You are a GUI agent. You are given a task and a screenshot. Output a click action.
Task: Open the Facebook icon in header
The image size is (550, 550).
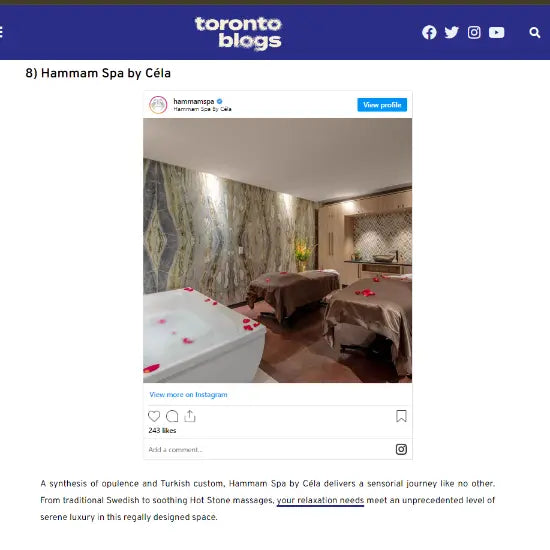(429, 32)
